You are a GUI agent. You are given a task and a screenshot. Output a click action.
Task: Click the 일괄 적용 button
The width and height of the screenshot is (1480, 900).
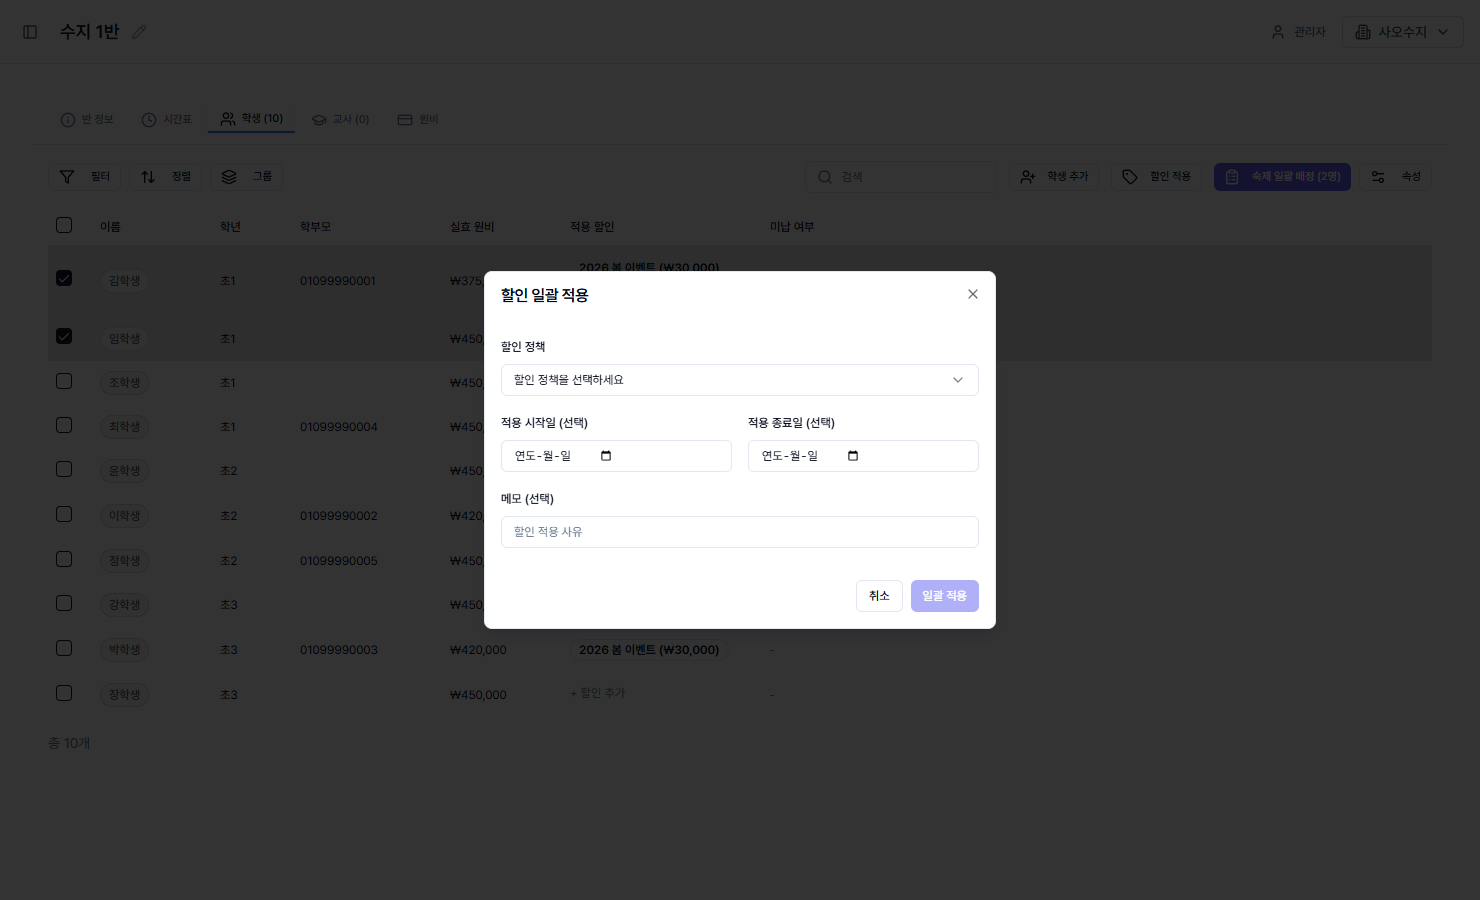(945, 596)
